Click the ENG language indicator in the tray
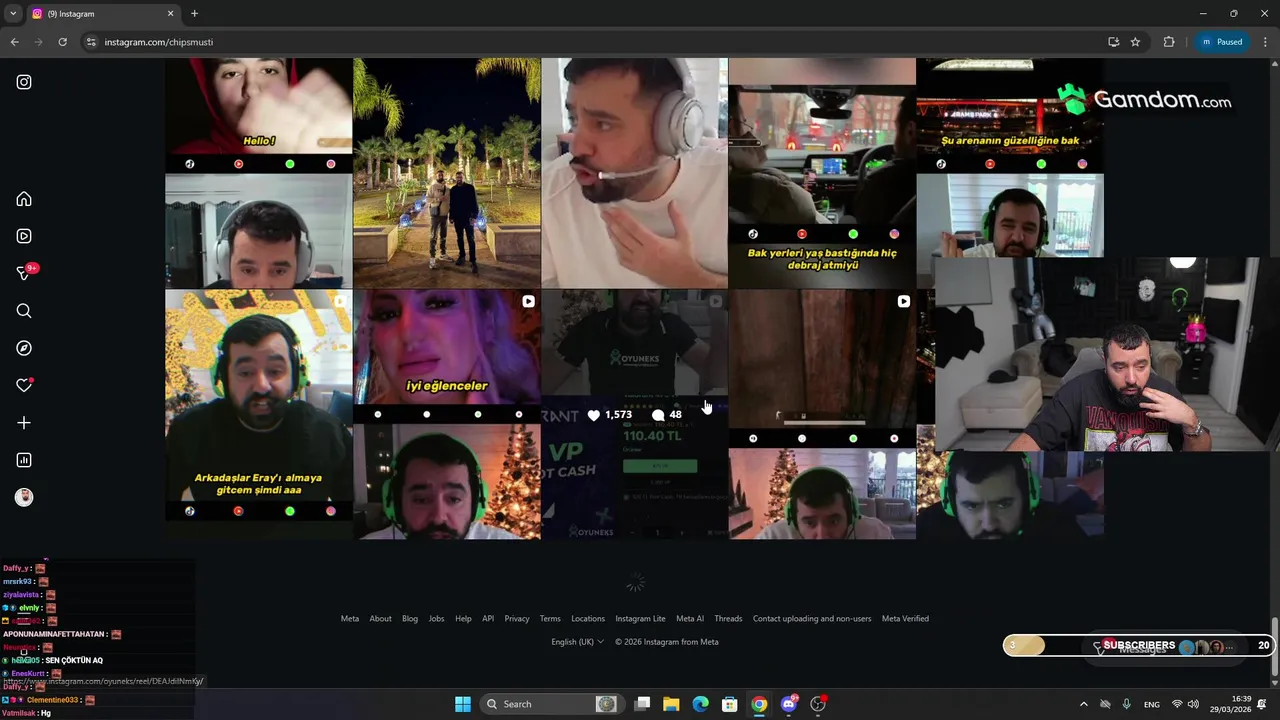Viewport: 1280px width, 720px height. pyautogui.click(x=1152, y=704)
